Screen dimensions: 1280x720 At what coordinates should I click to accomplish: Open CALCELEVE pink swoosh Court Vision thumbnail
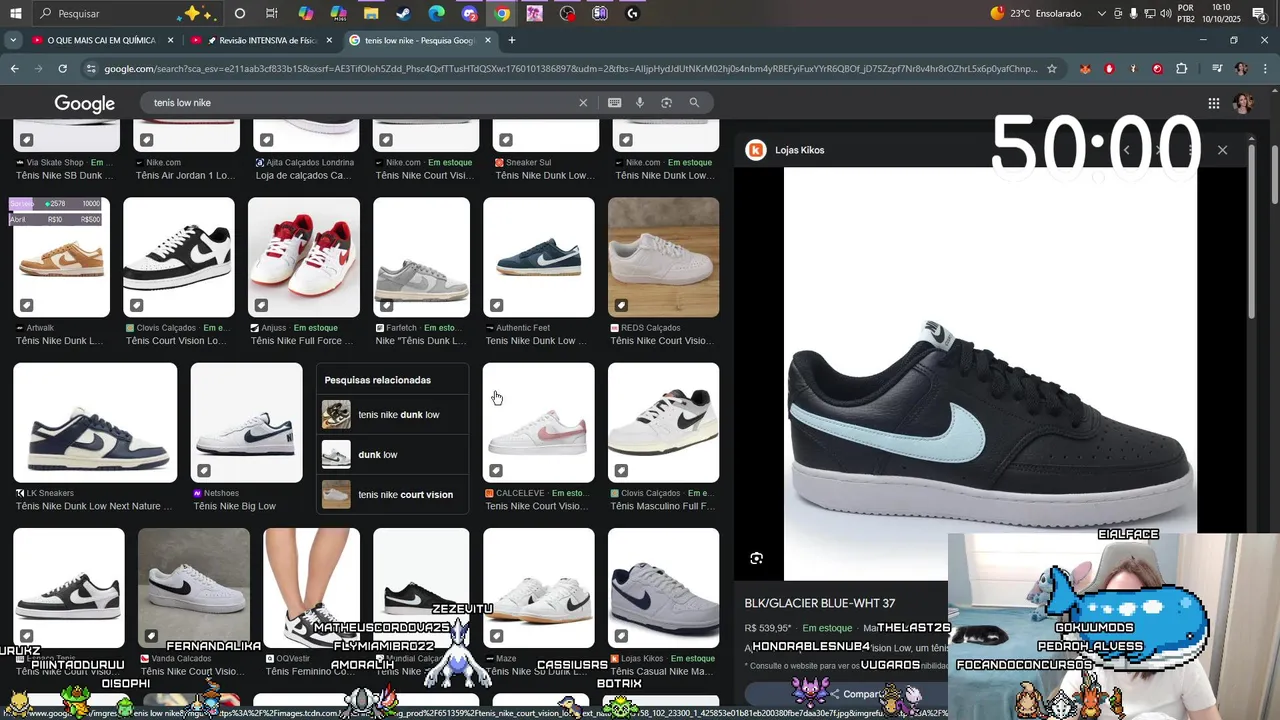(x=539, y=422)
